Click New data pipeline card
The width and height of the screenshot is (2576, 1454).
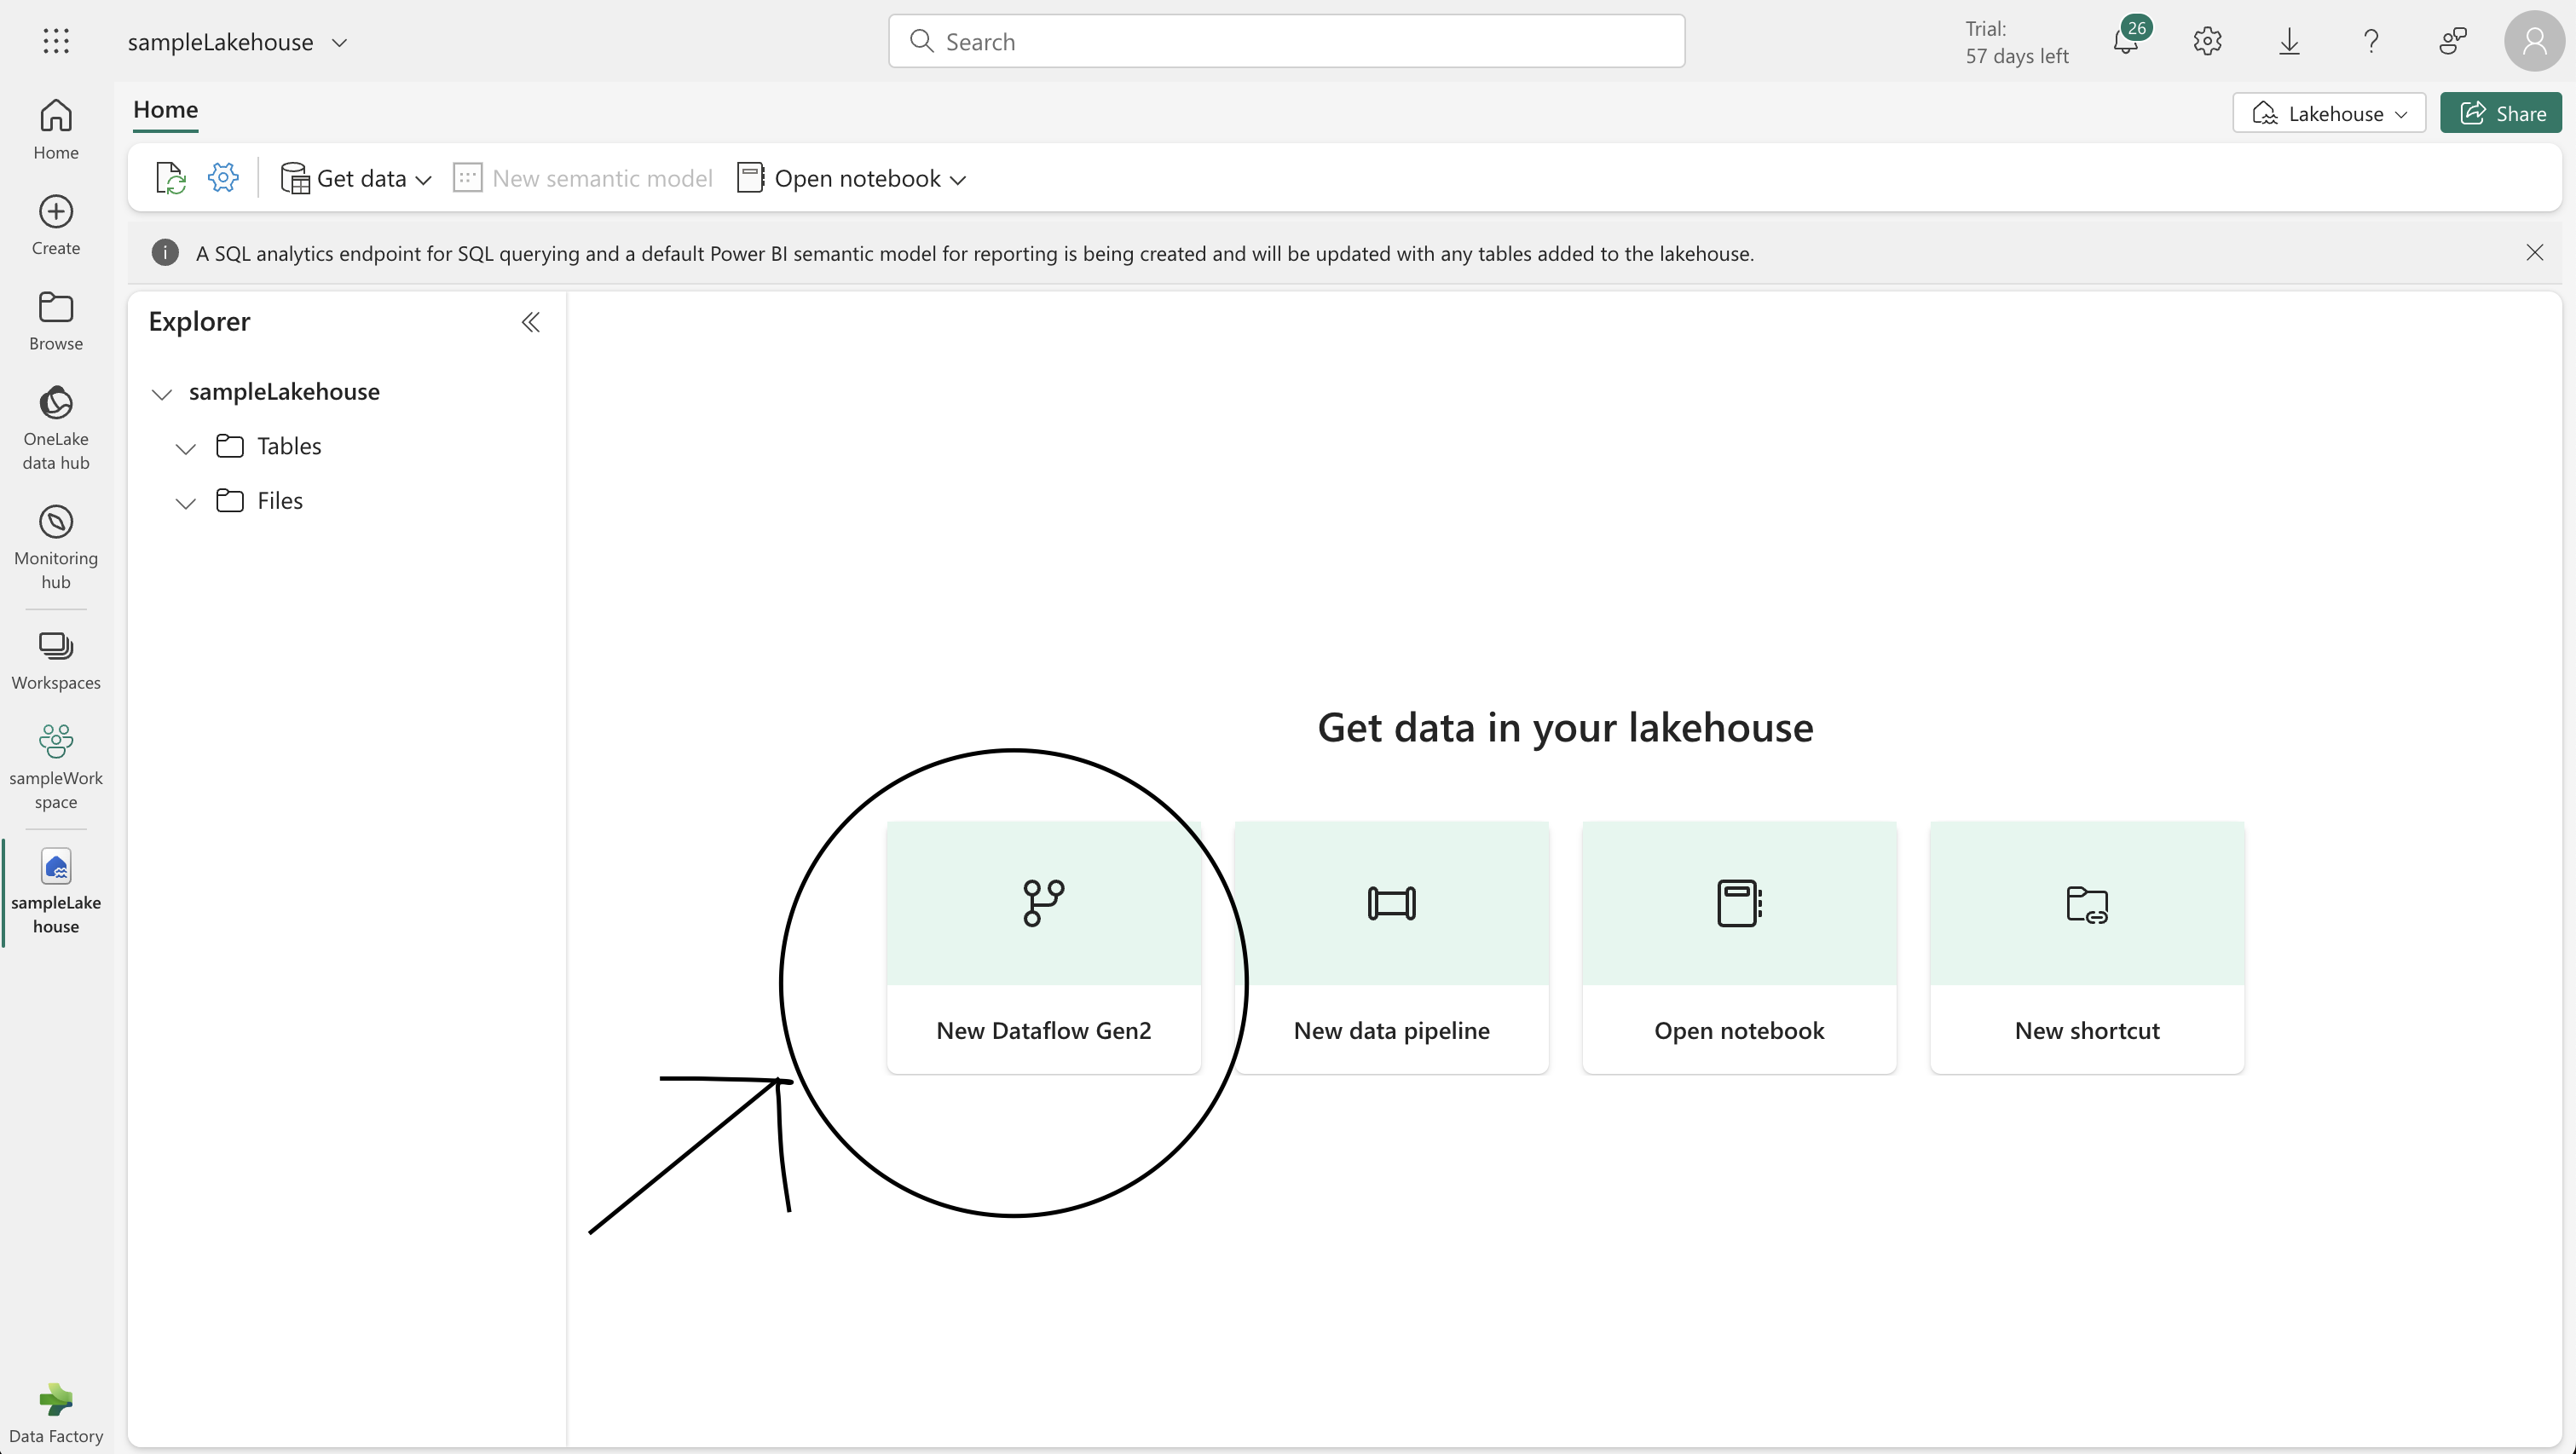(1391, 947)
